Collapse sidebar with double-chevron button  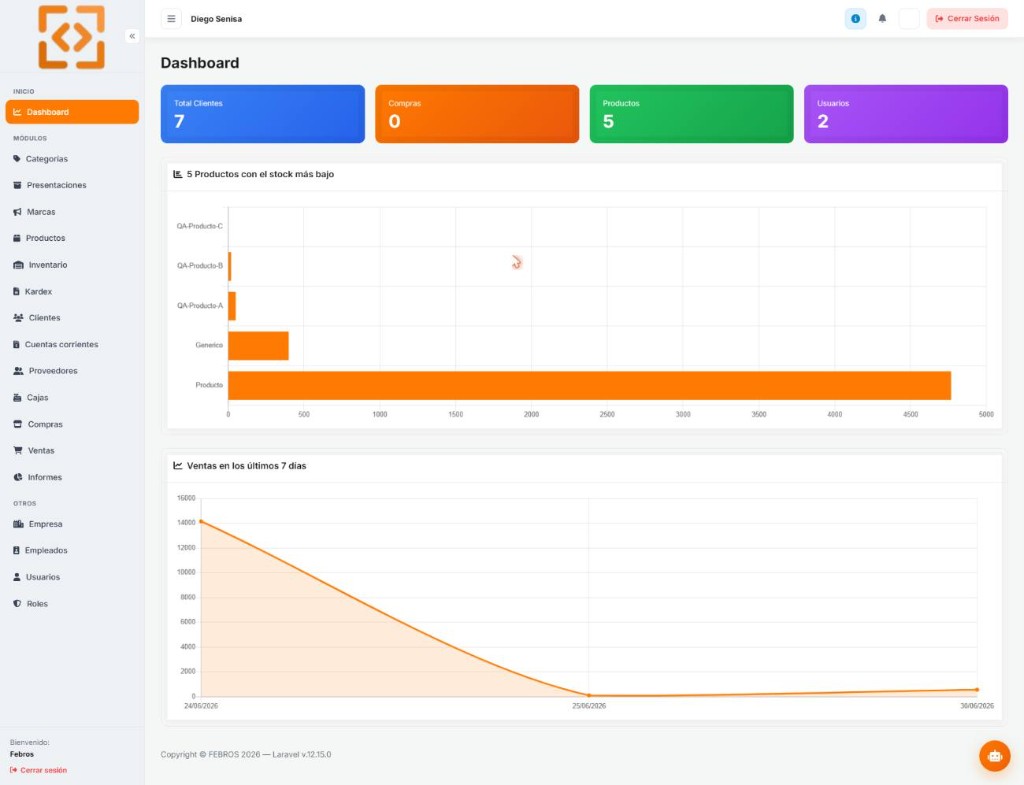point(132,36)
